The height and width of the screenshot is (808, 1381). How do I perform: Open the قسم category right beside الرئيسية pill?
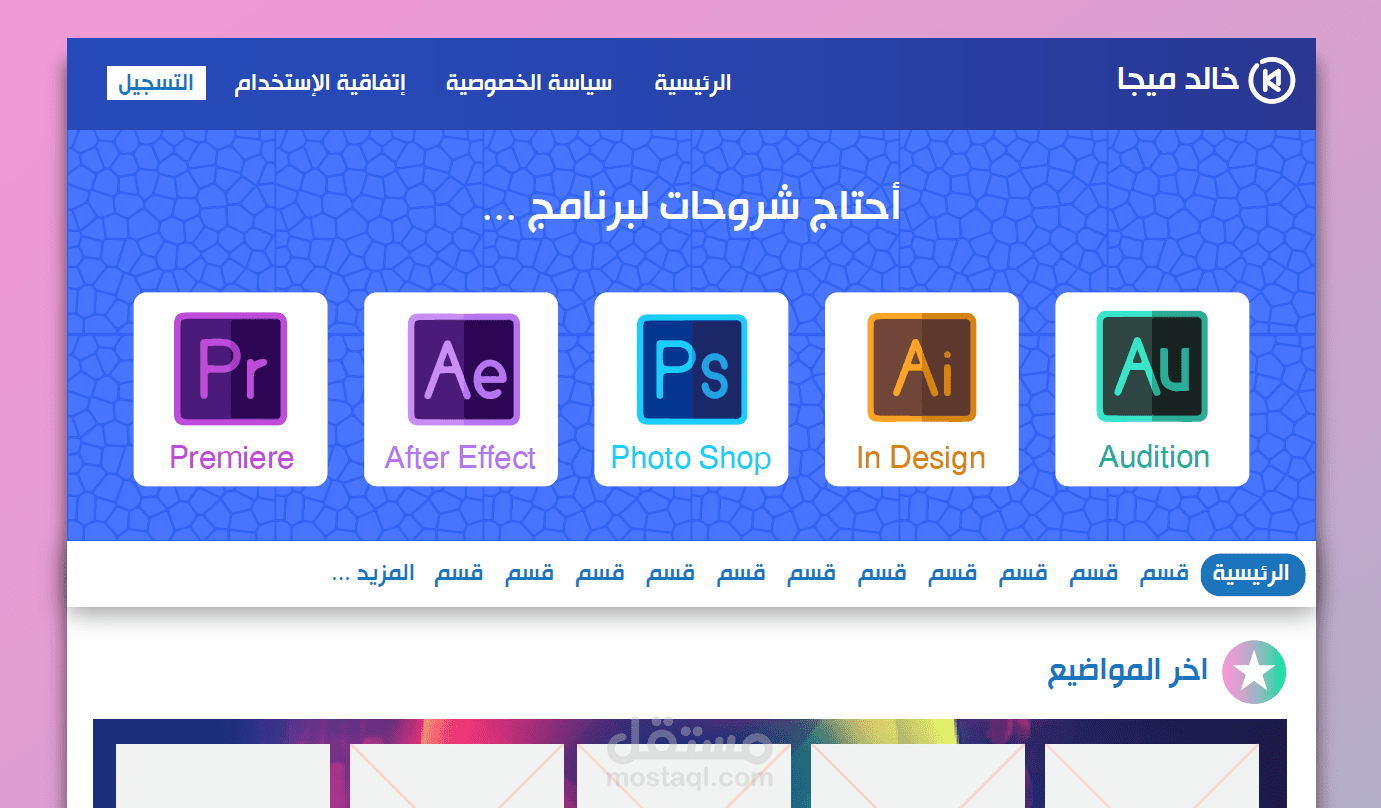(1165, 574)
